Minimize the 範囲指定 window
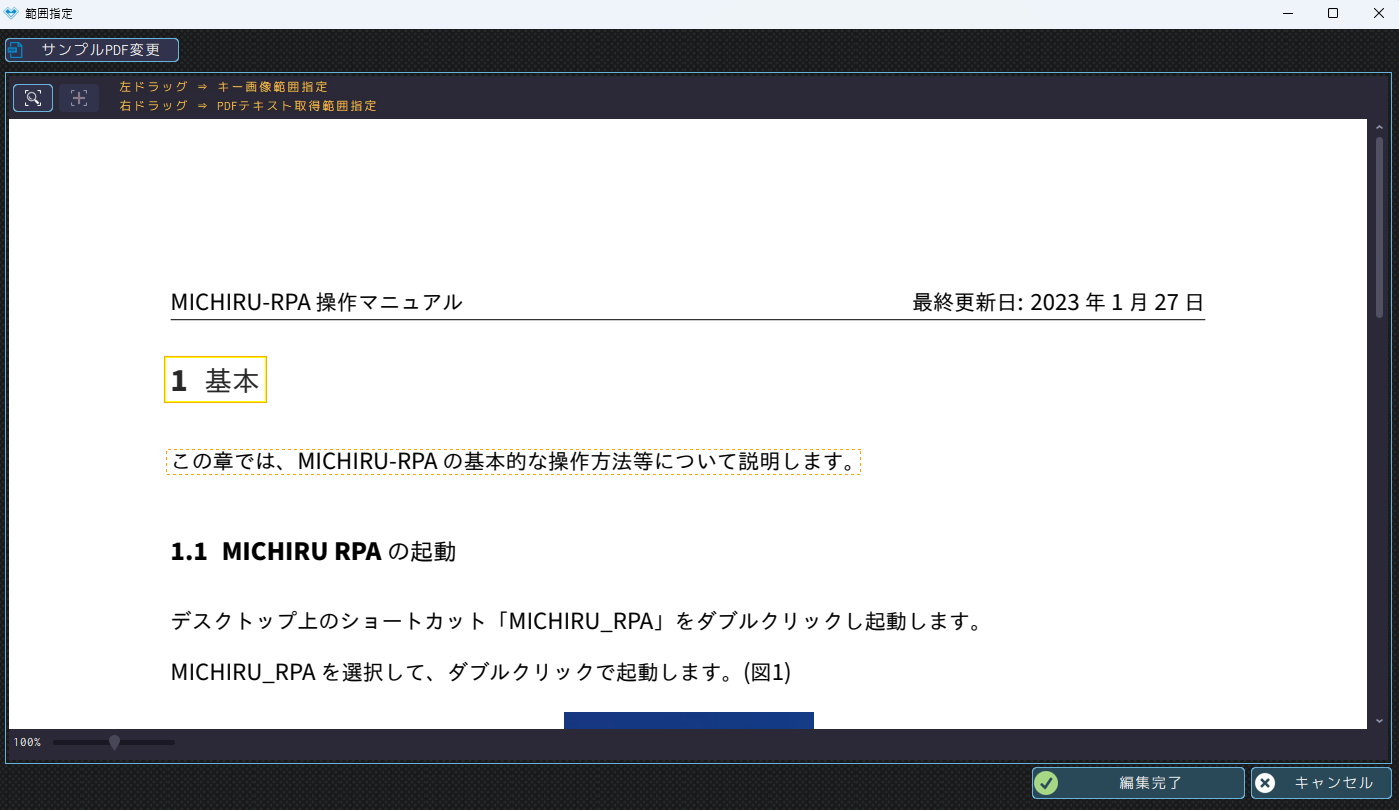 pyautogui.click(x=1286, y=14)
